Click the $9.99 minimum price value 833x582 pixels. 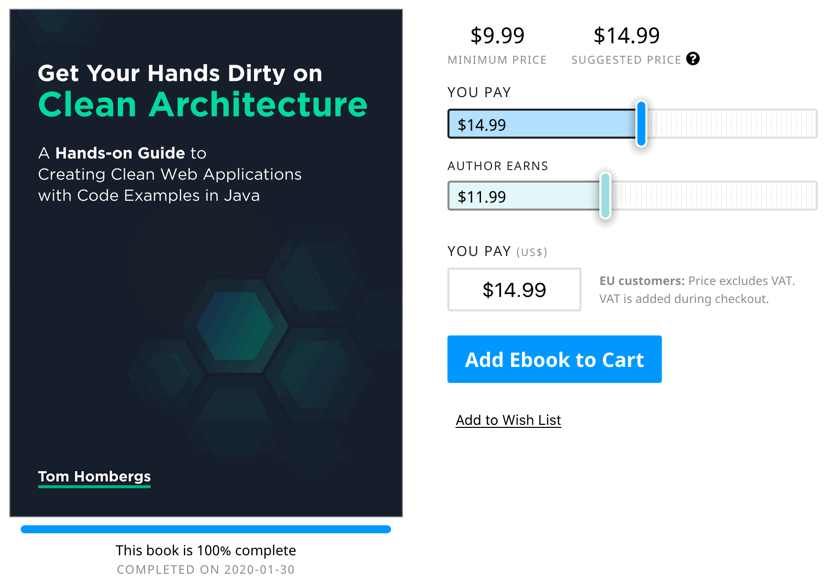click(497, 36)
